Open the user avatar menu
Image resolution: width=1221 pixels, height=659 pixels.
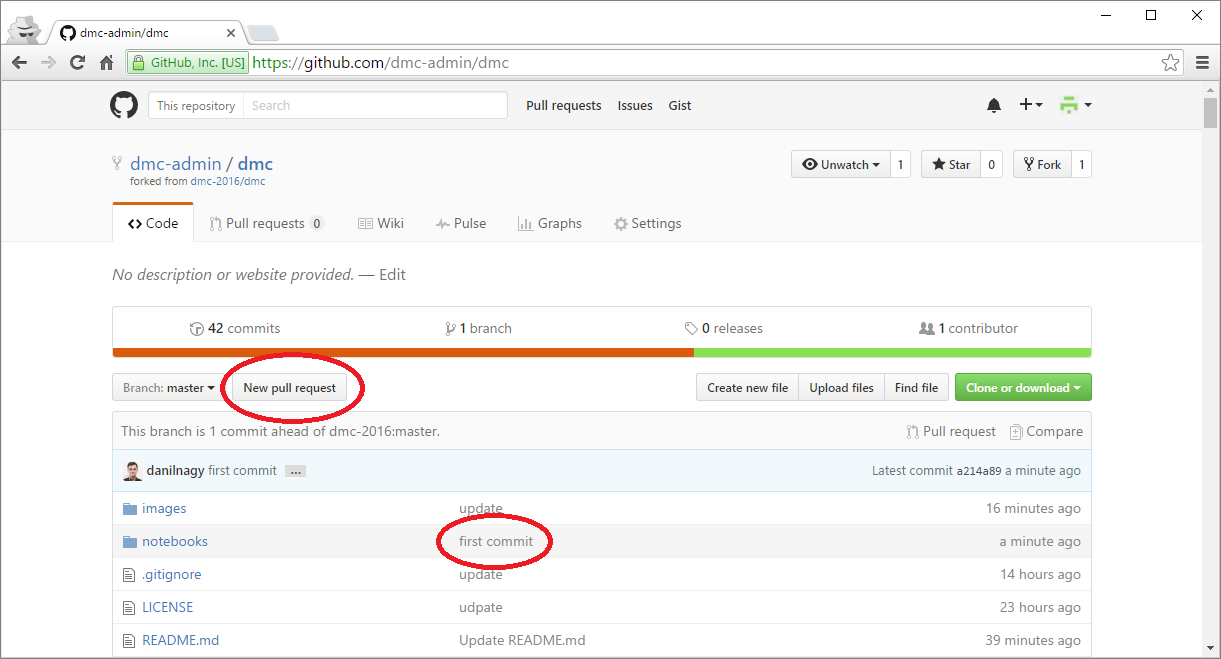point(1075,105)
